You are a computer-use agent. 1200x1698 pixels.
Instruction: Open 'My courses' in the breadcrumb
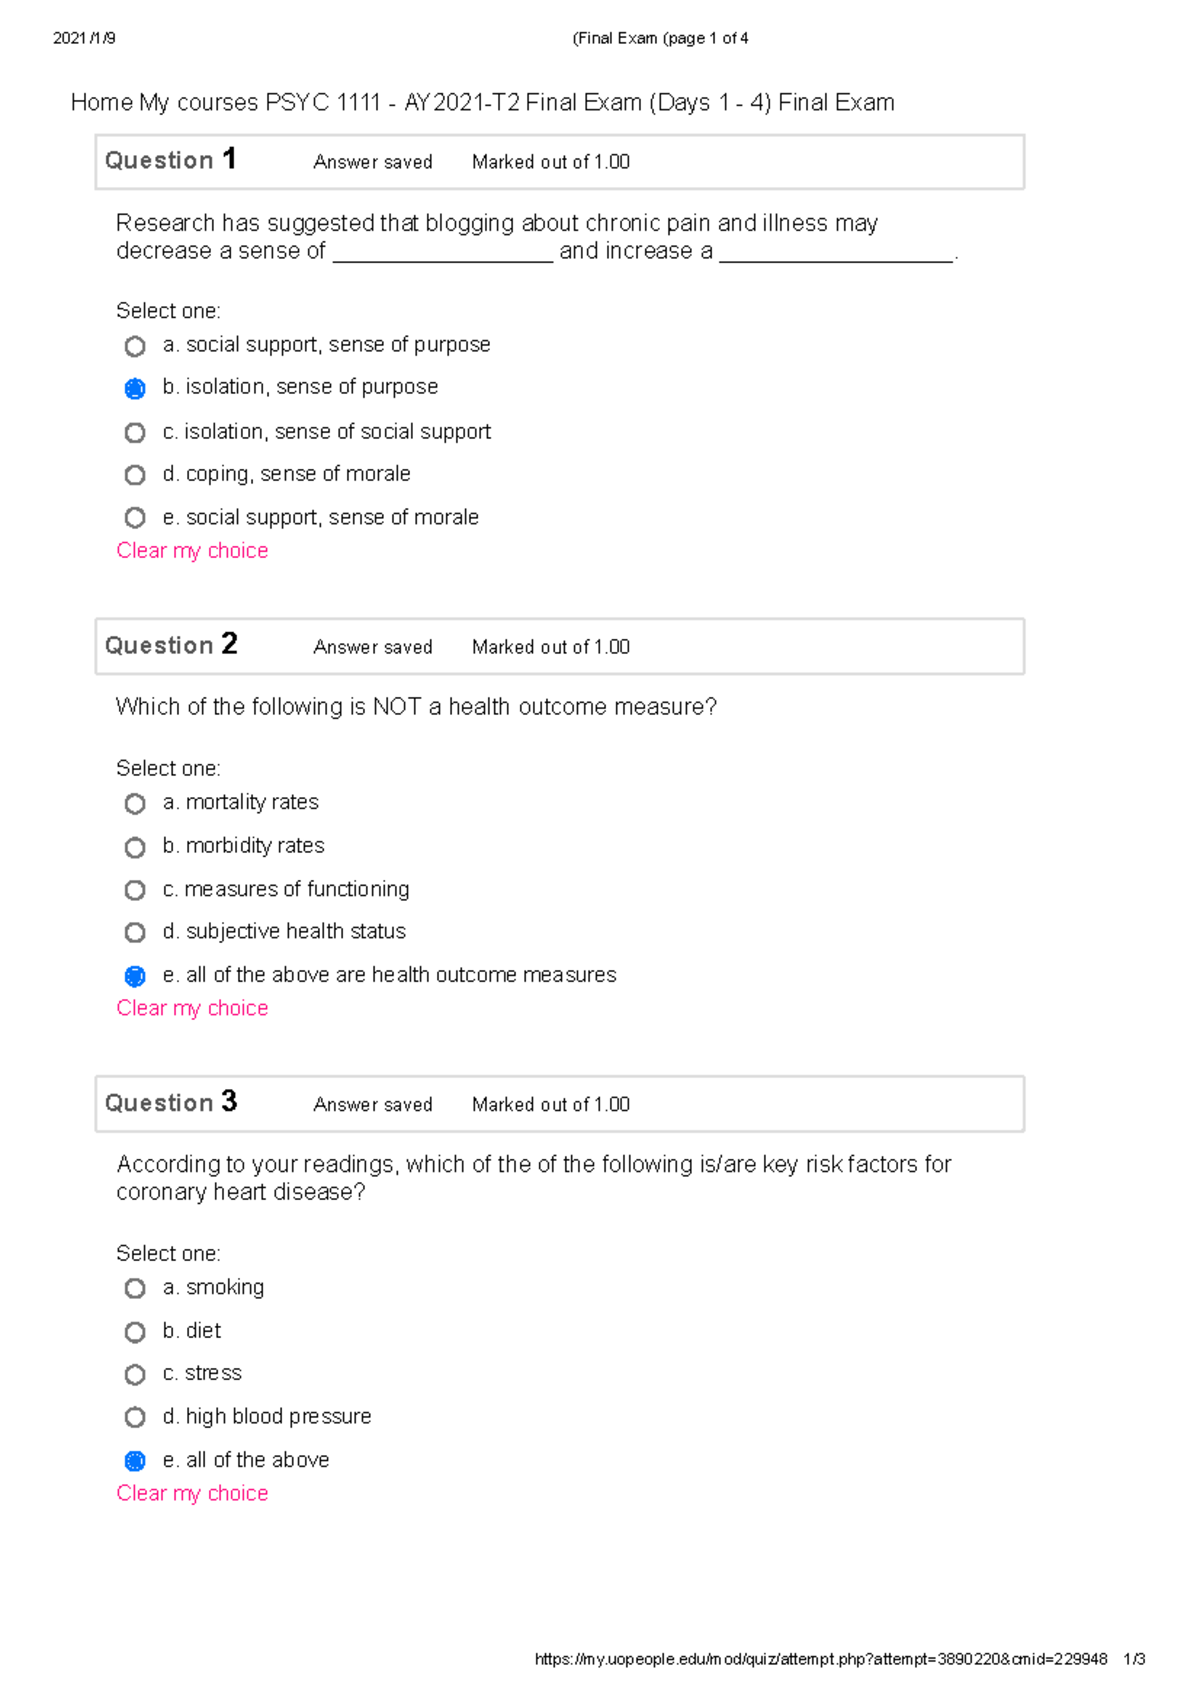click(x=198, y=103)
